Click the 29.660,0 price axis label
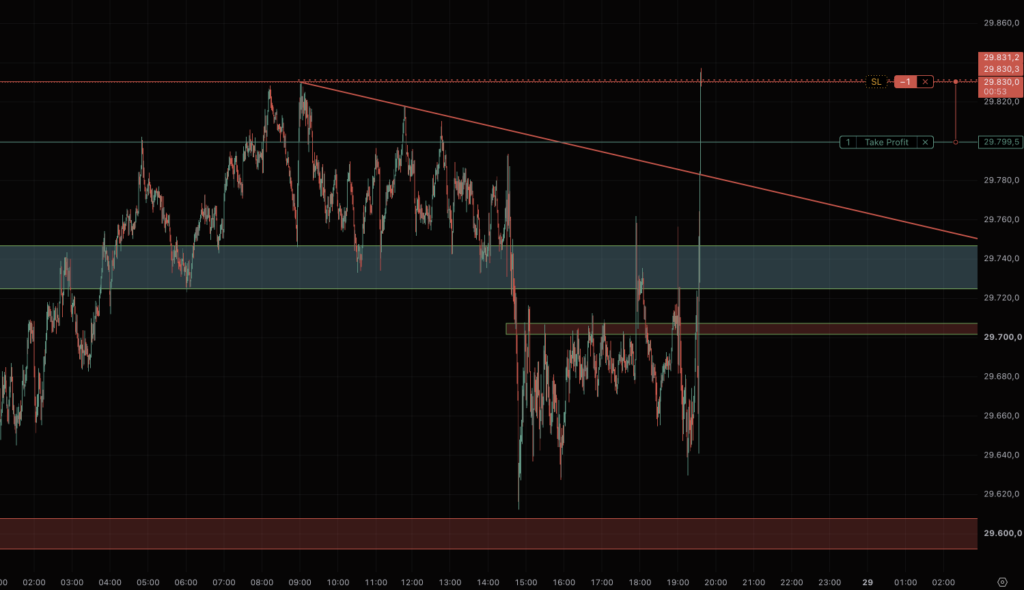Image resolution: width=1024 pixels, height=590 pixels. tap(1001, 416)
